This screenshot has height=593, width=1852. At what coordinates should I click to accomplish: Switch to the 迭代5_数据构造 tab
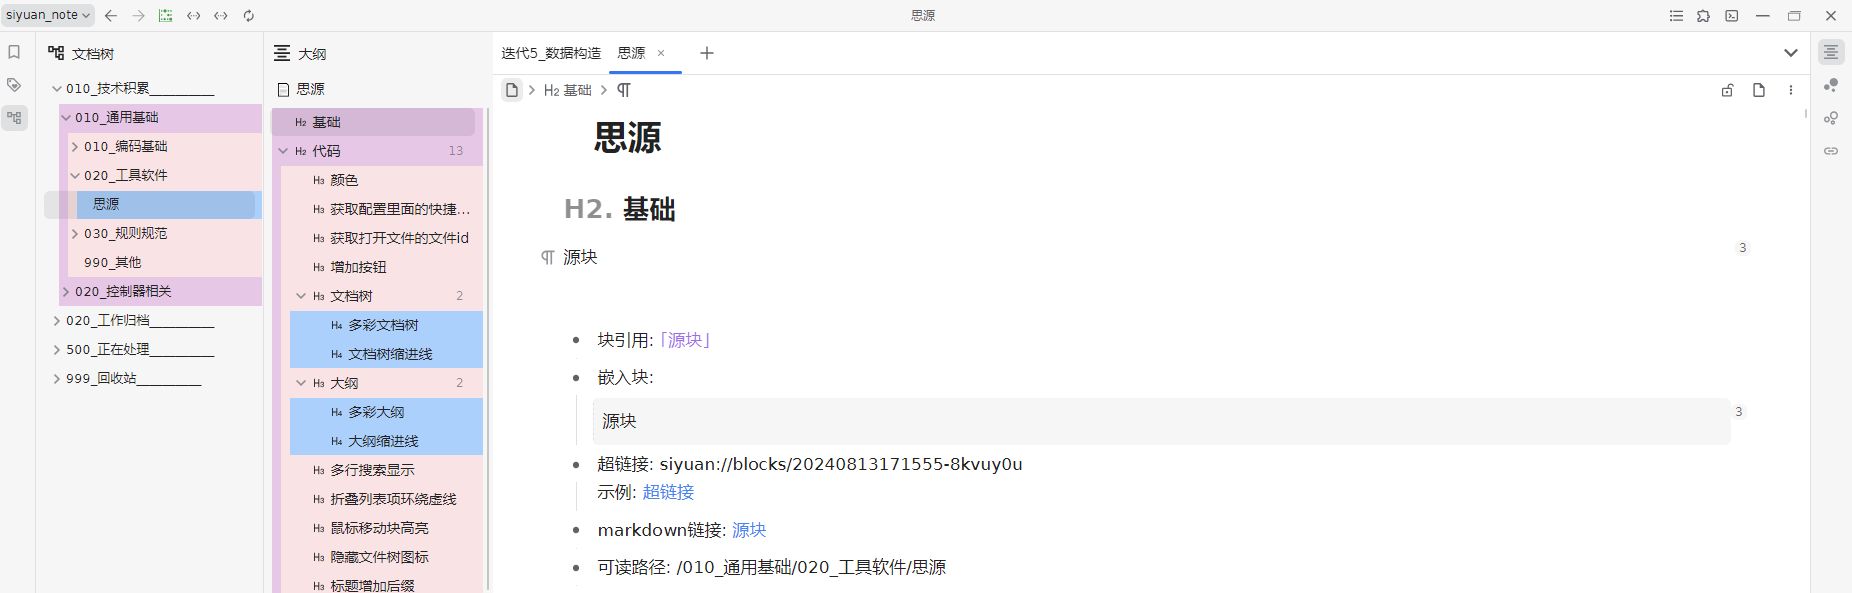point(551,53)
